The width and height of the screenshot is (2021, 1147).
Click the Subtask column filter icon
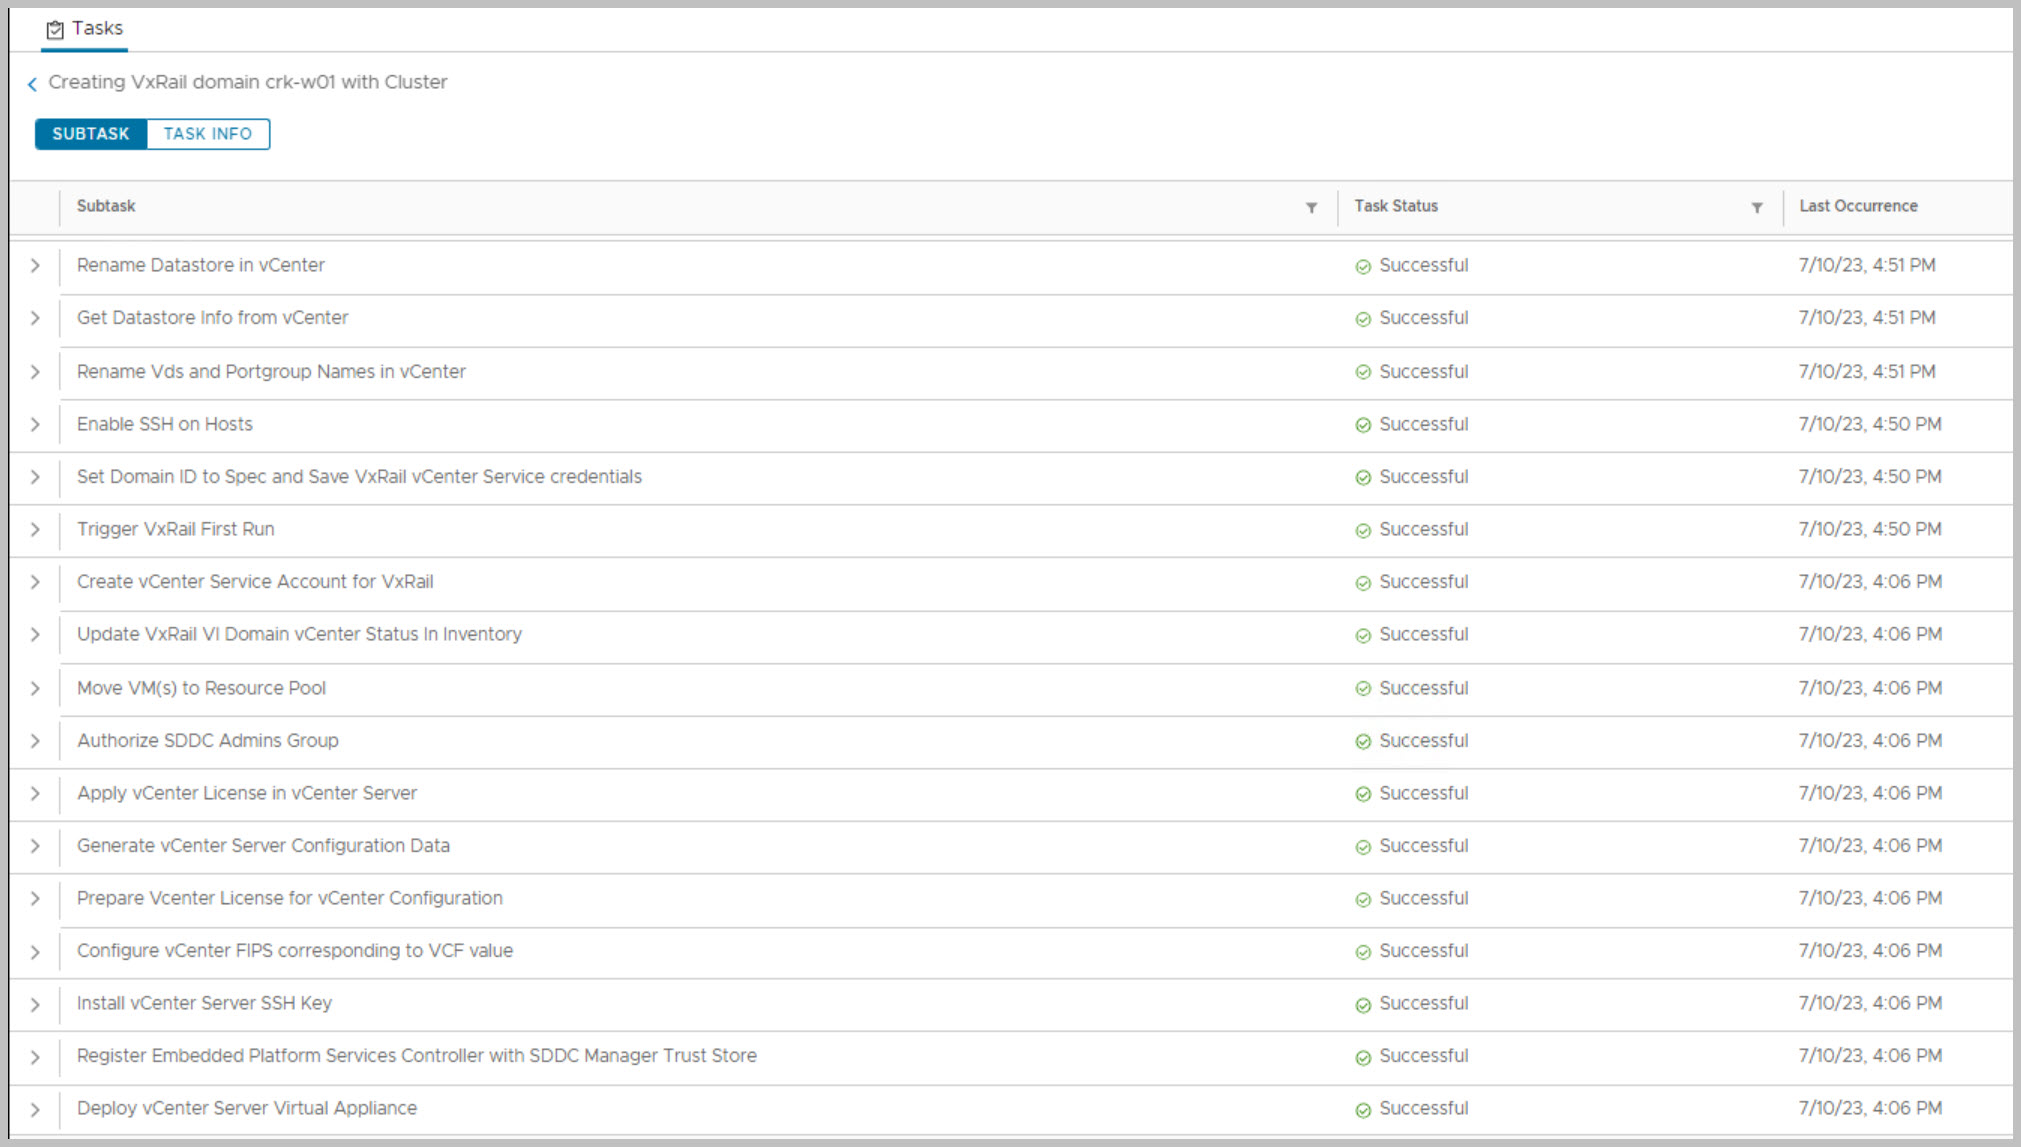[1311, 208]
